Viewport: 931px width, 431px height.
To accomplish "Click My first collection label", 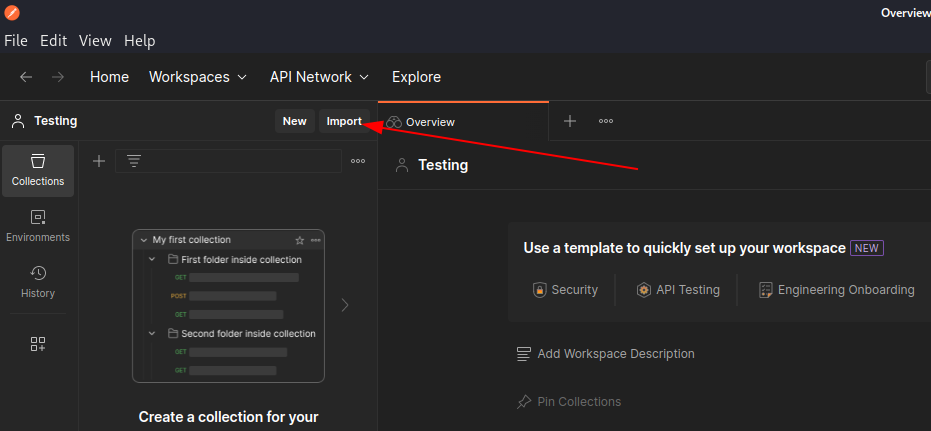I will (192, 240).
